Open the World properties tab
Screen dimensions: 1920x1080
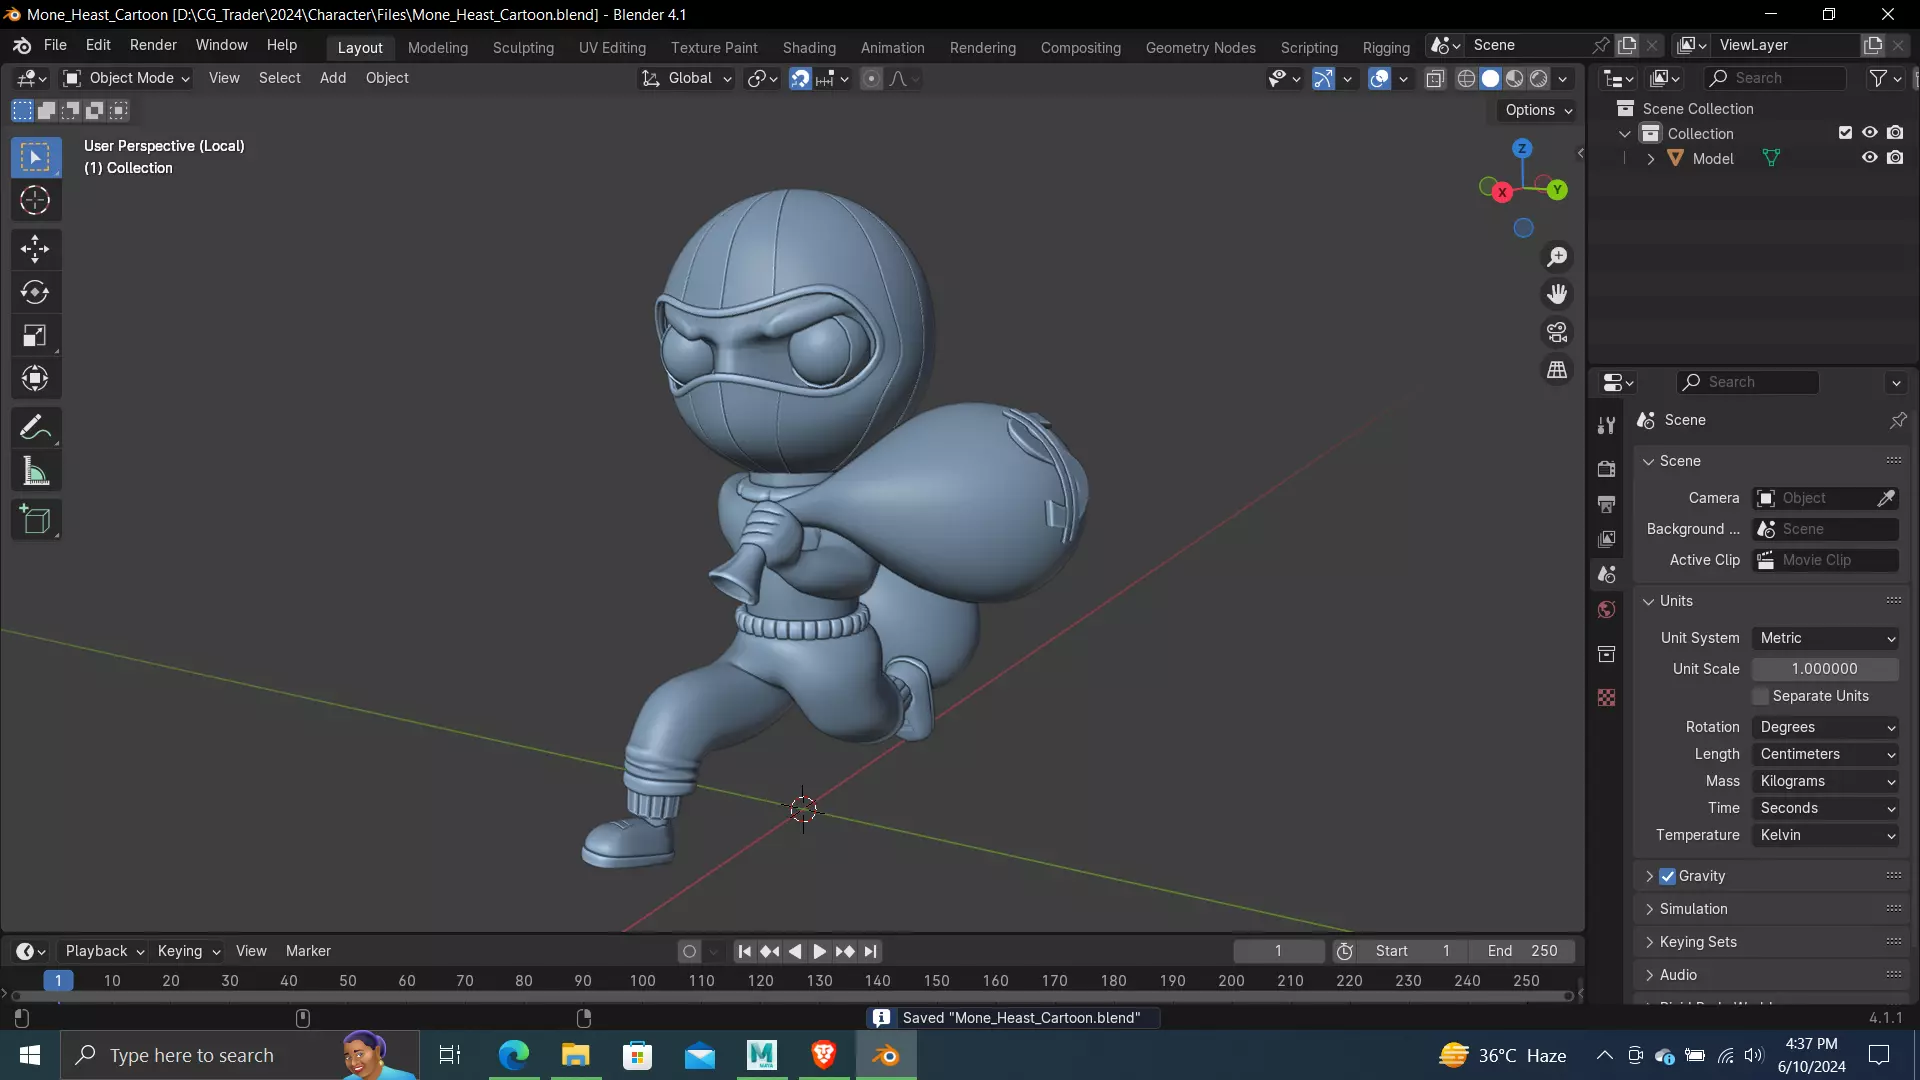pos(1607,610)
